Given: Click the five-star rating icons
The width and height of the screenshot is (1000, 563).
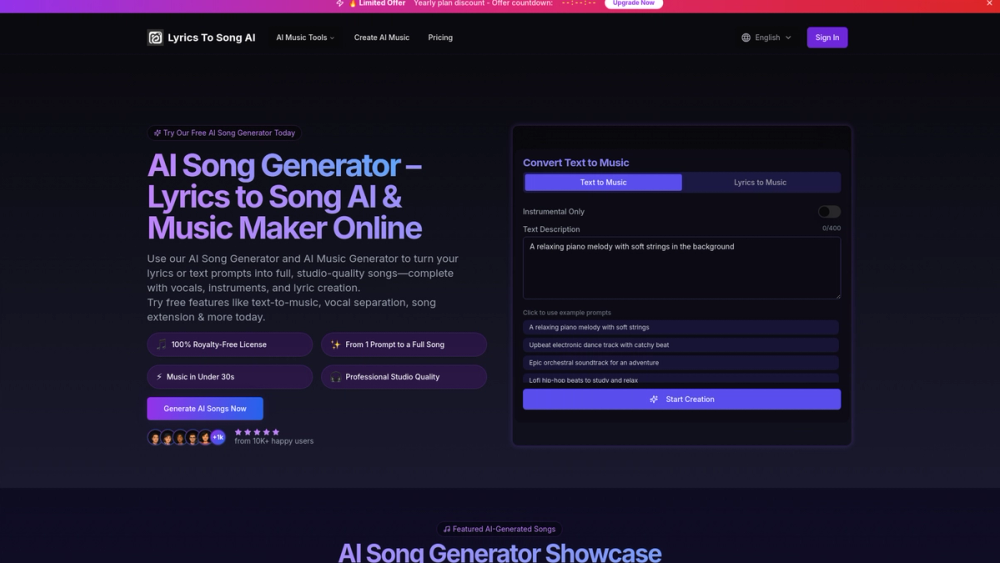Looking at the screenshot, I should click(257, 432).
